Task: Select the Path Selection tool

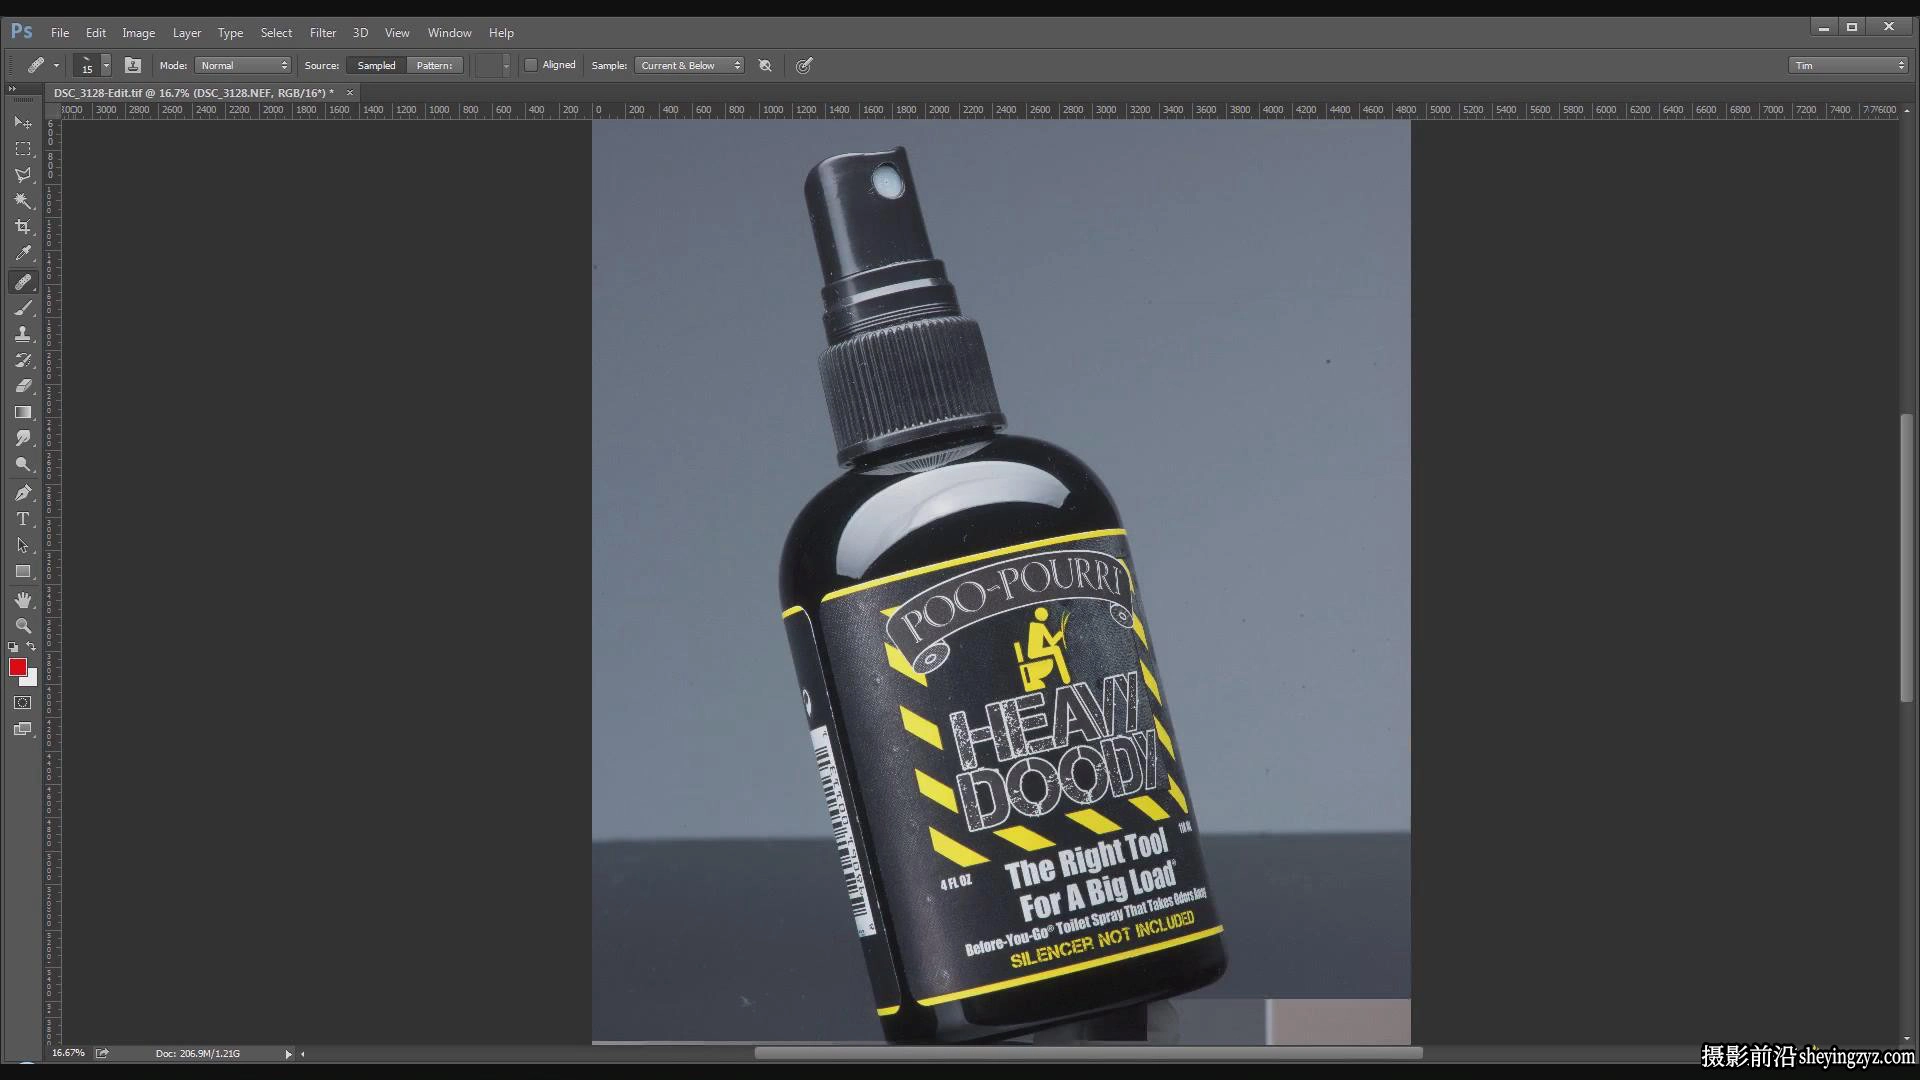Action: tap(23, 545)
